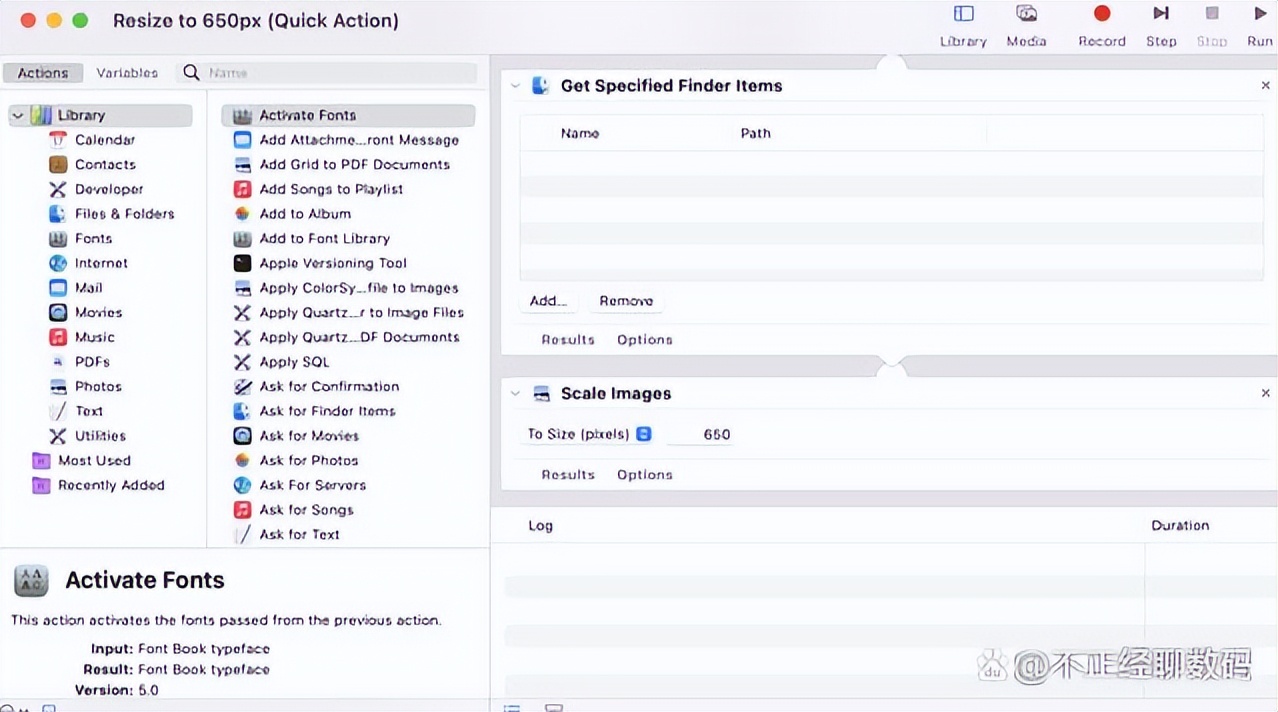Collapse the Get Specified Finder Items action
The height and width of the screenshot is (712, 1278).
(516, 86)
